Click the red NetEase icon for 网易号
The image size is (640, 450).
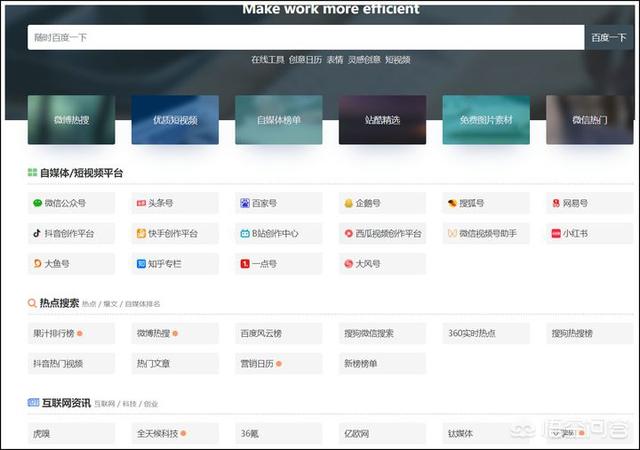coord(556,203)
